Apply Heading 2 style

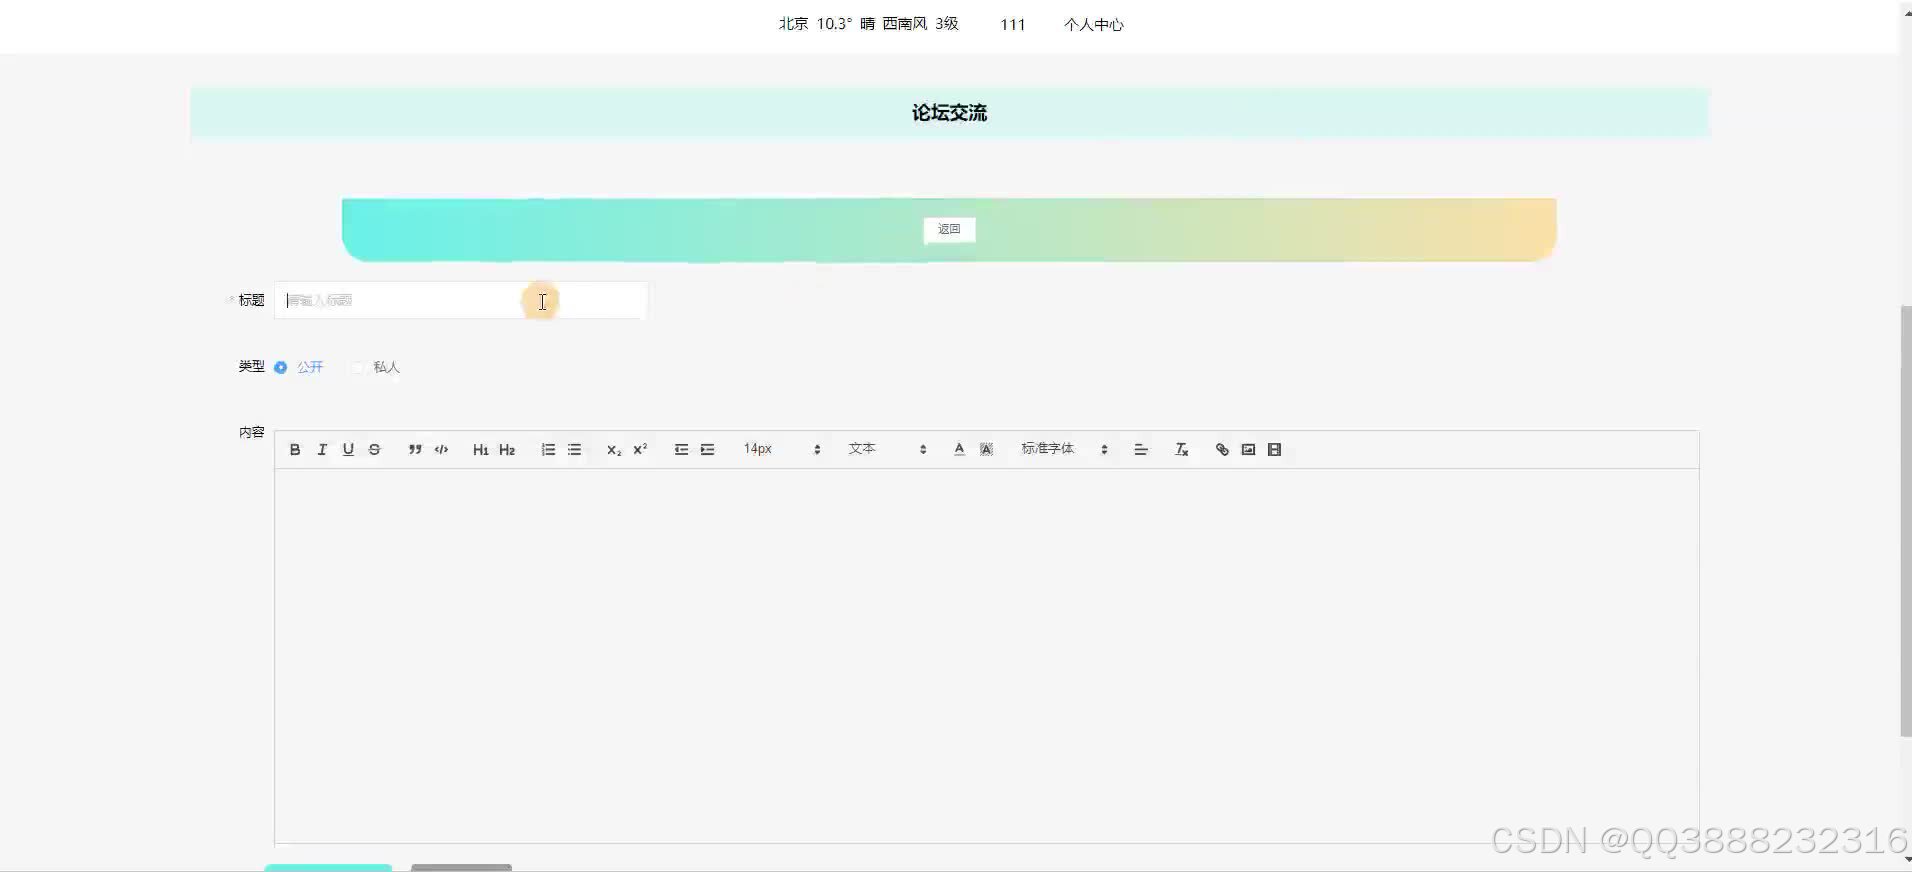tap(507, 450)
